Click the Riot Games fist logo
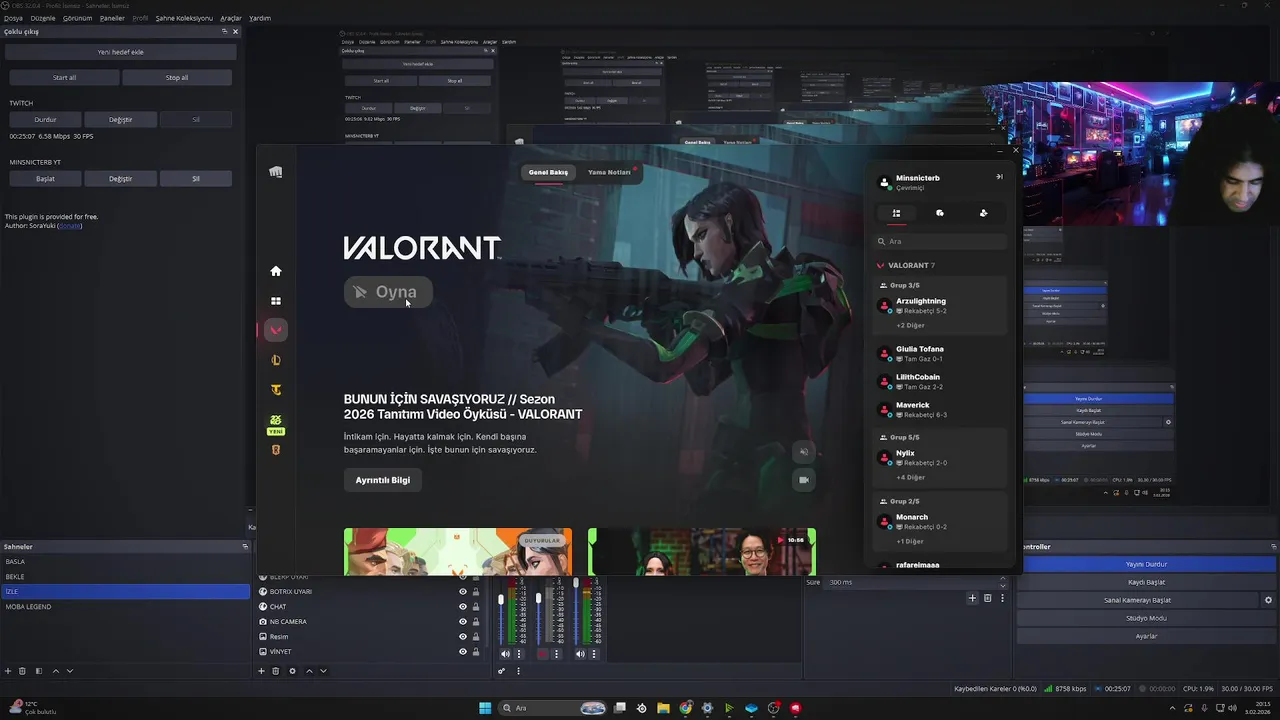 pos(276,172)
